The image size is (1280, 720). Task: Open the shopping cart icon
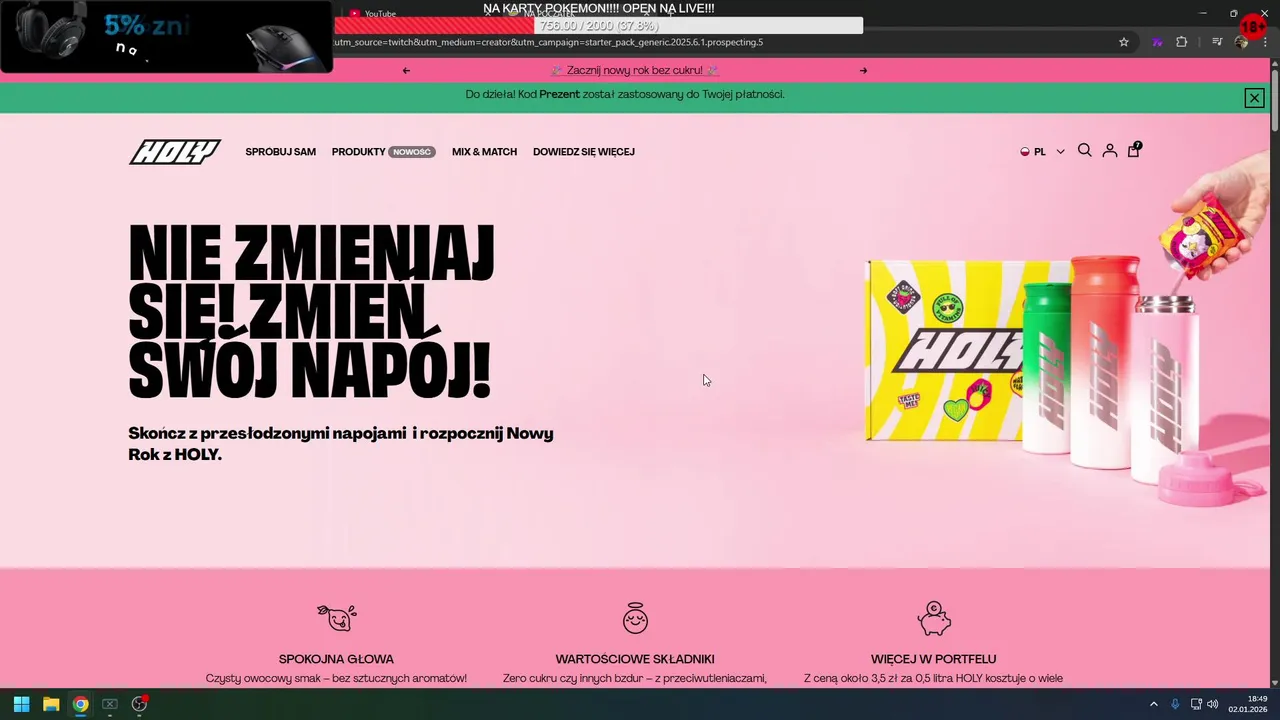[x=1134, y=150]
